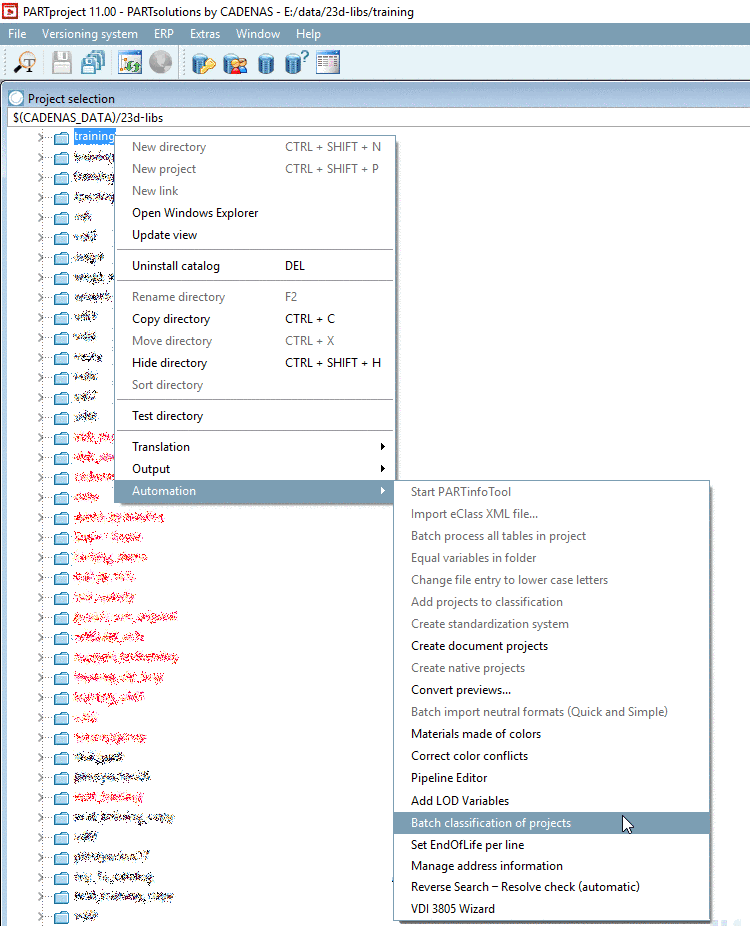Select Start PARTinfoTool
750x926 pixels.
[552, 492]
